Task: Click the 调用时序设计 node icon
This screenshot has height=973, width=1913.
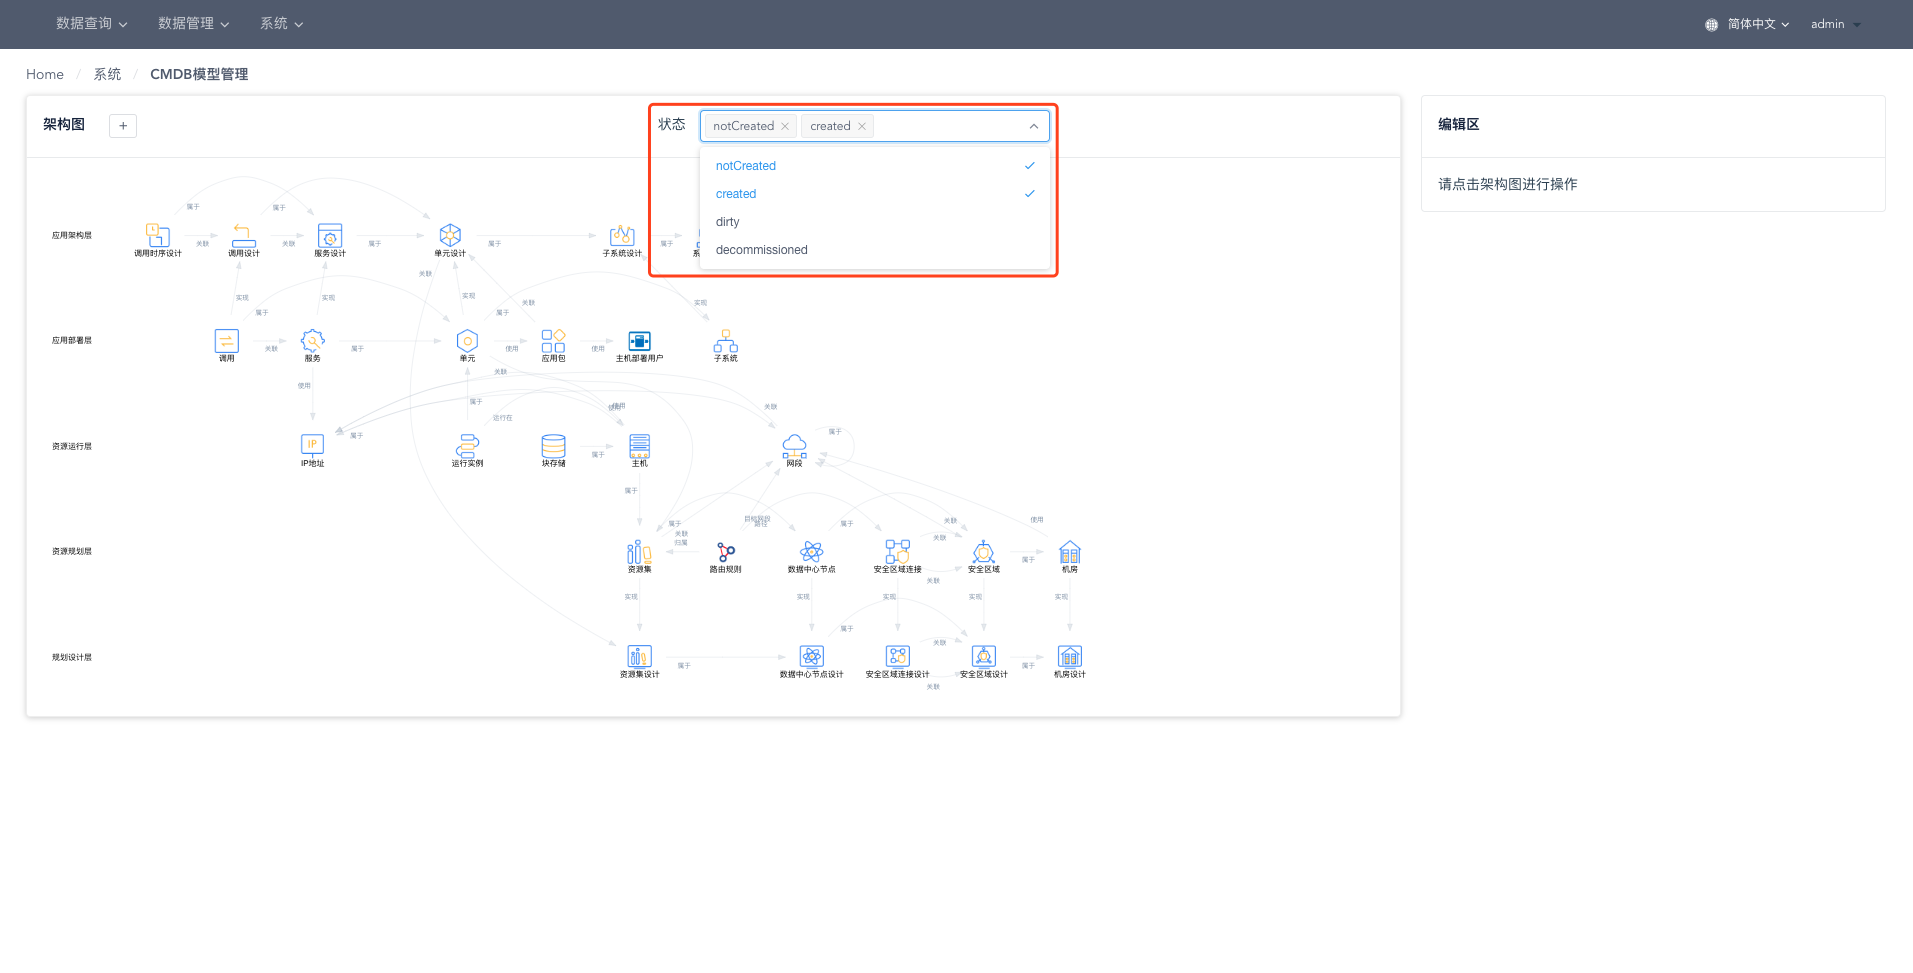Action: (158, 235)
